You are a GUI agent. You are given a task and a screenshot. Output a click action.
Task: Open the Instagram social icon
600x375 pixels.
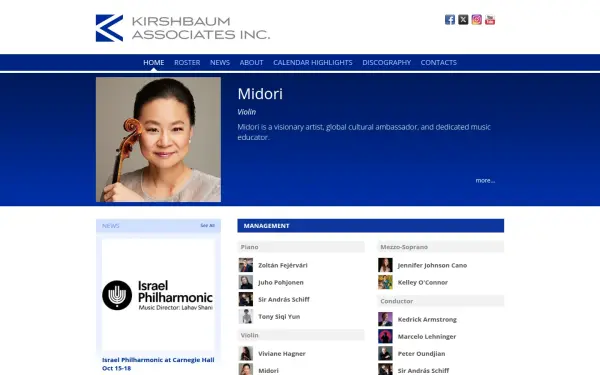tap(476, 20)
